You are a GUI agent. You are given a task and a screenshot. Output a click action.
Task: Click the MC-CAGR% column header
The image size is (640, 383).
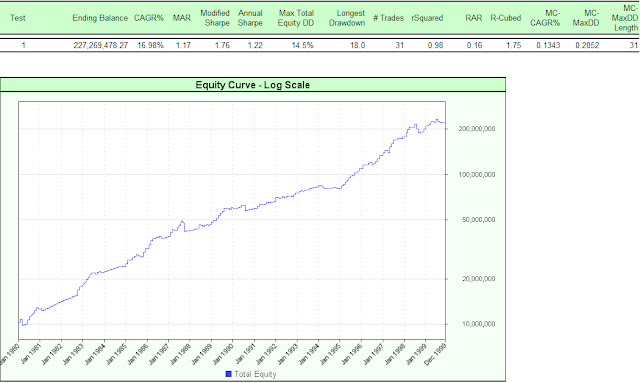545,18
